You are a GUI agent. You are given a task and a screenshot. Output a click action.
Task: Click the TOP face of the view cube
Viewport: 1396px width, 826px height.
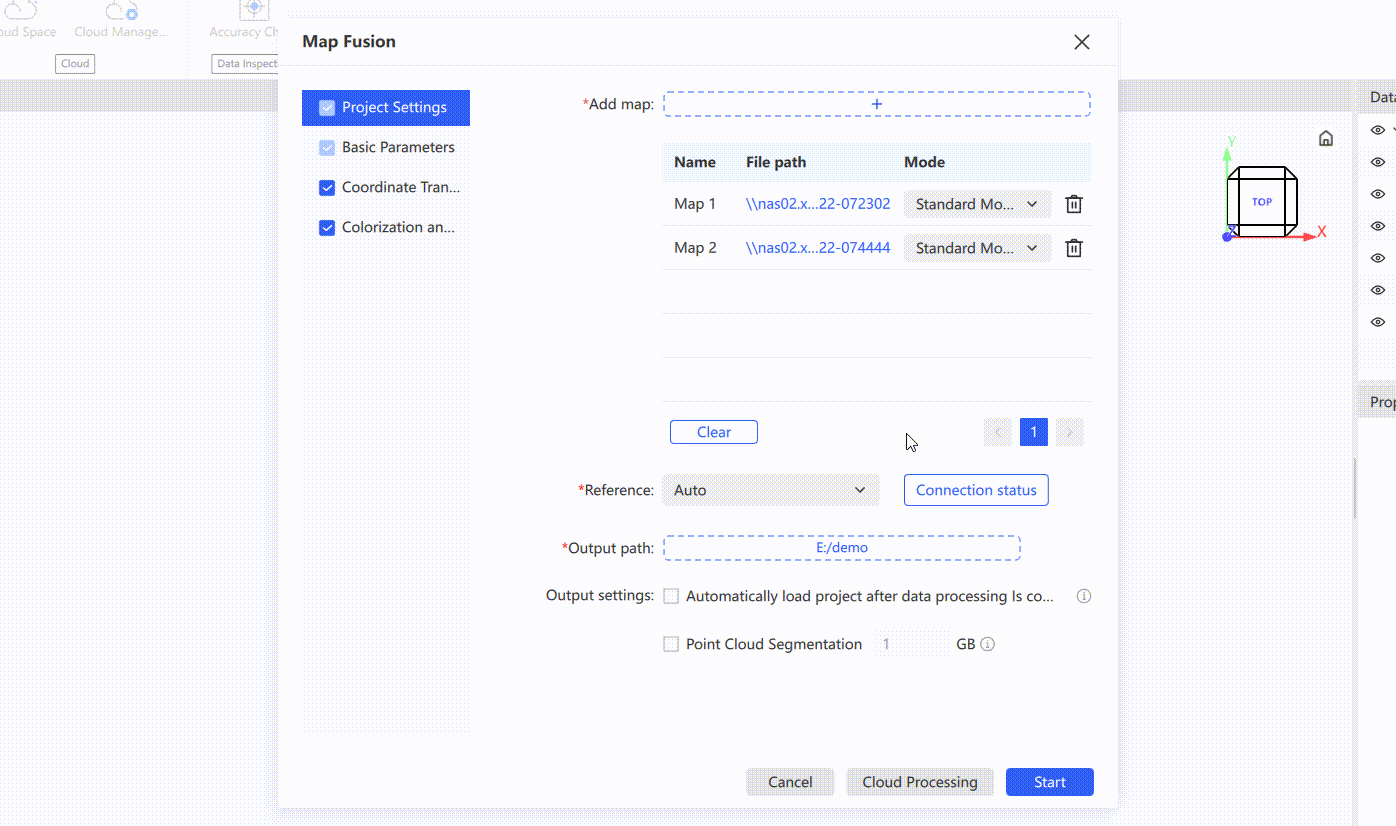coord(1262,201)
